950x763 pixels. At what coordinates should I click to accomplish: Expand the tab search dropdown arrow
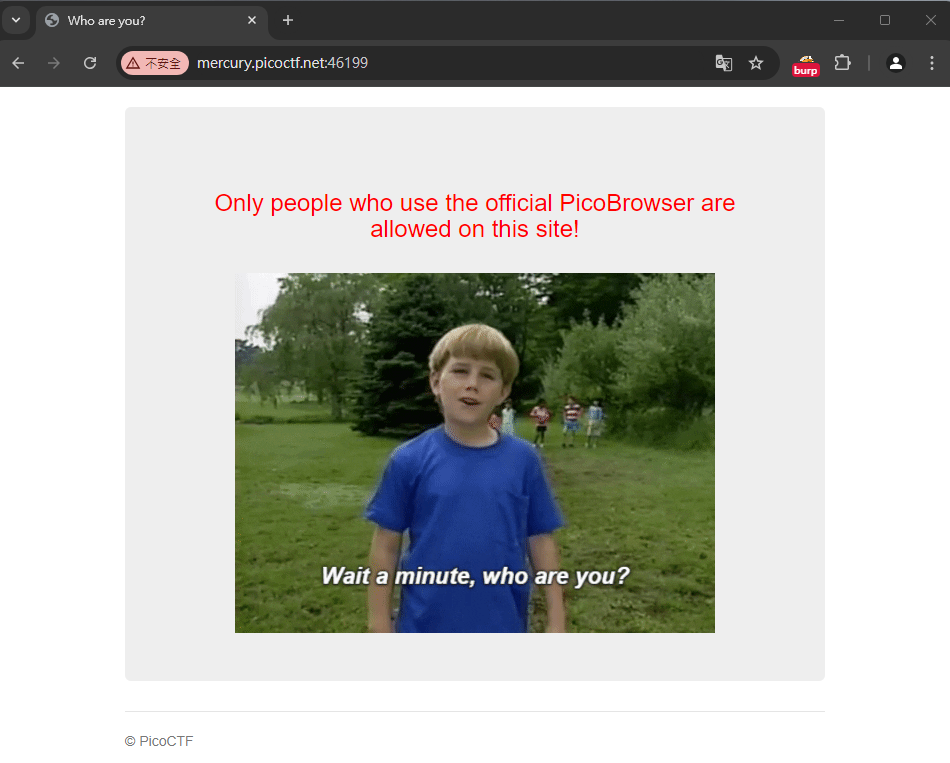tap(16, 20)
